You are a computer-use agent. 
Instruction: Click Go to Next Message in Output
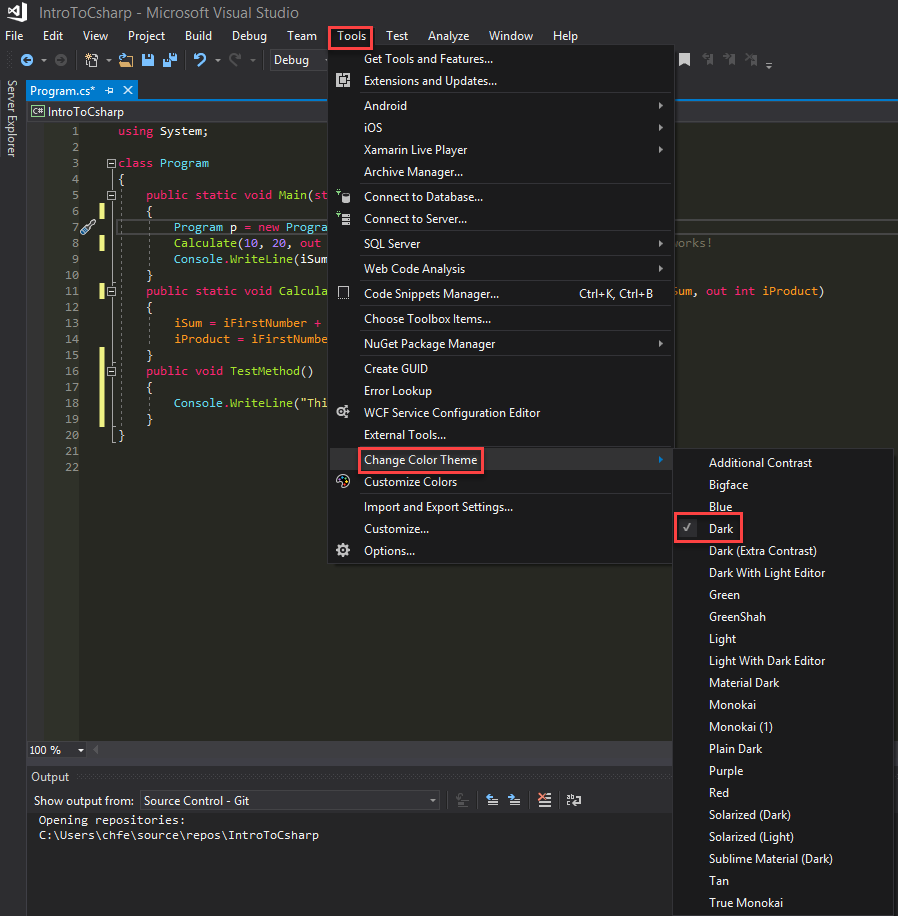514,800
